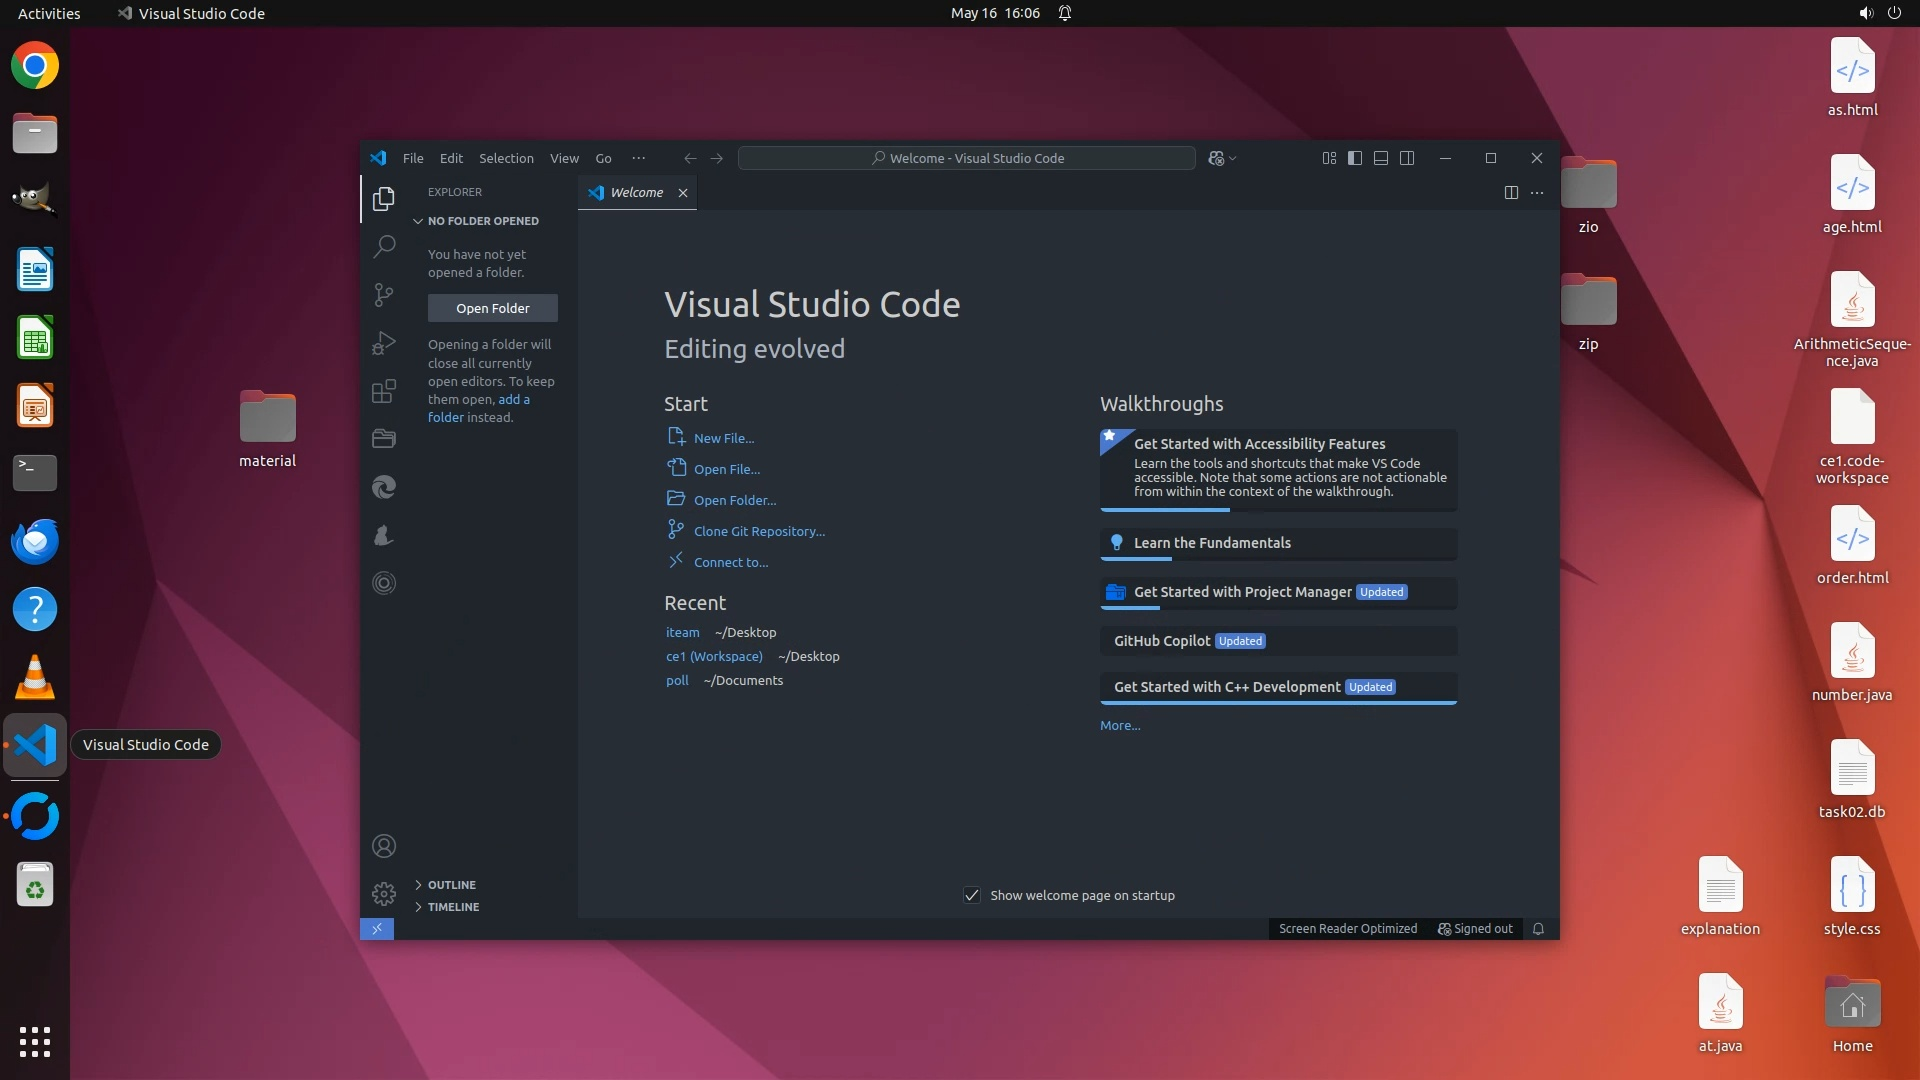Screen dimensions: 1920x1080
Task: Uncheck Show welcome page on startup
Action: click(971, 895)
